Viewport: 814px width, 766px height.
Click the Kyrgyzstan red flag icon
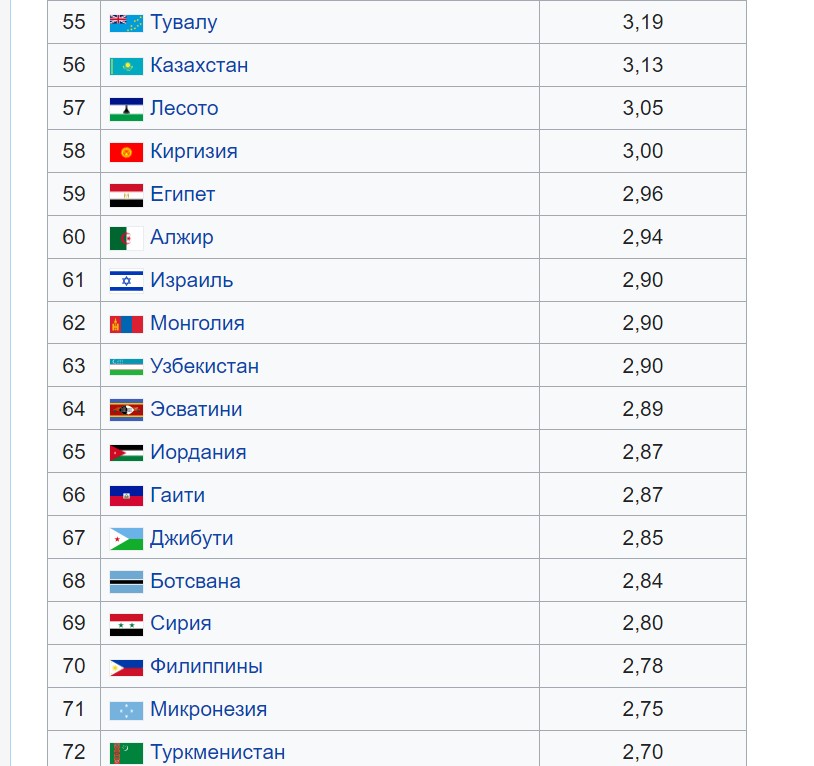(x=126, y=152)
